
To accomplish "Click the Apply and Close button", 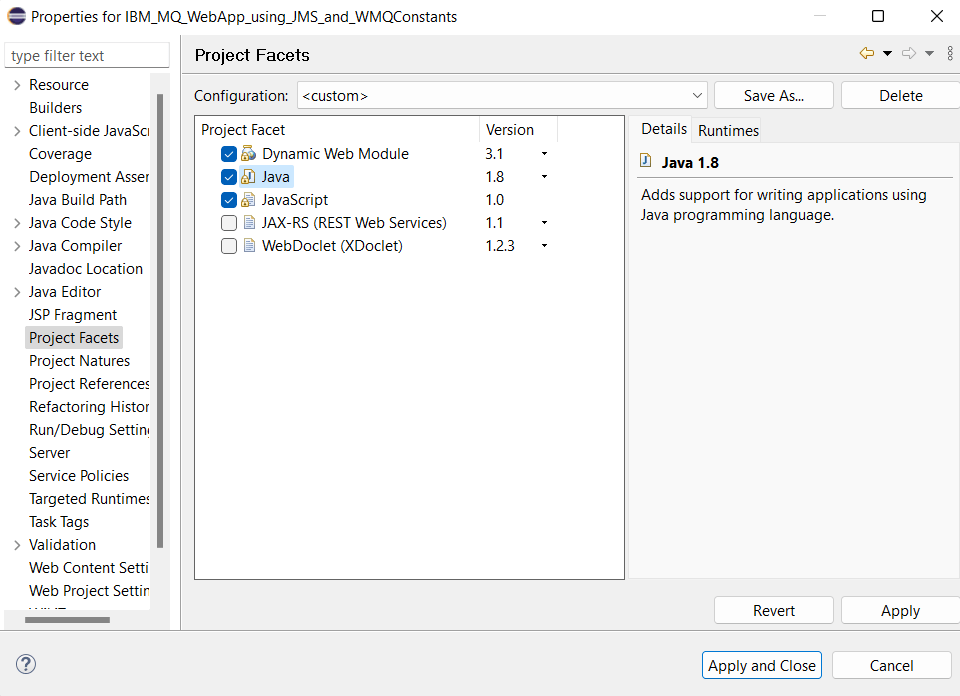I will point(761,665).
